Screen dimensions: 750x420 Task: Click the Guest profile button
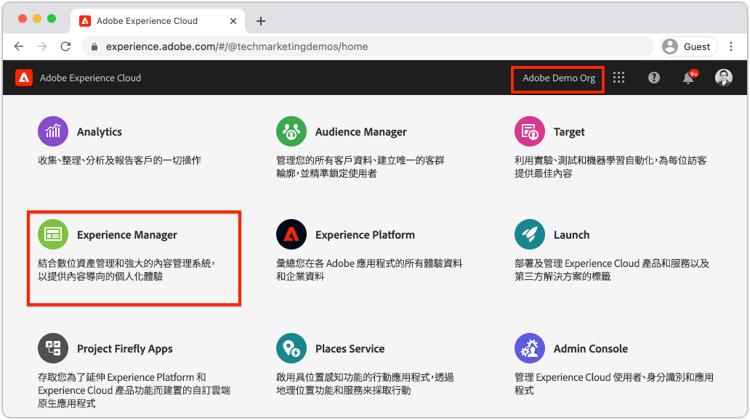(x=689, y=46)
